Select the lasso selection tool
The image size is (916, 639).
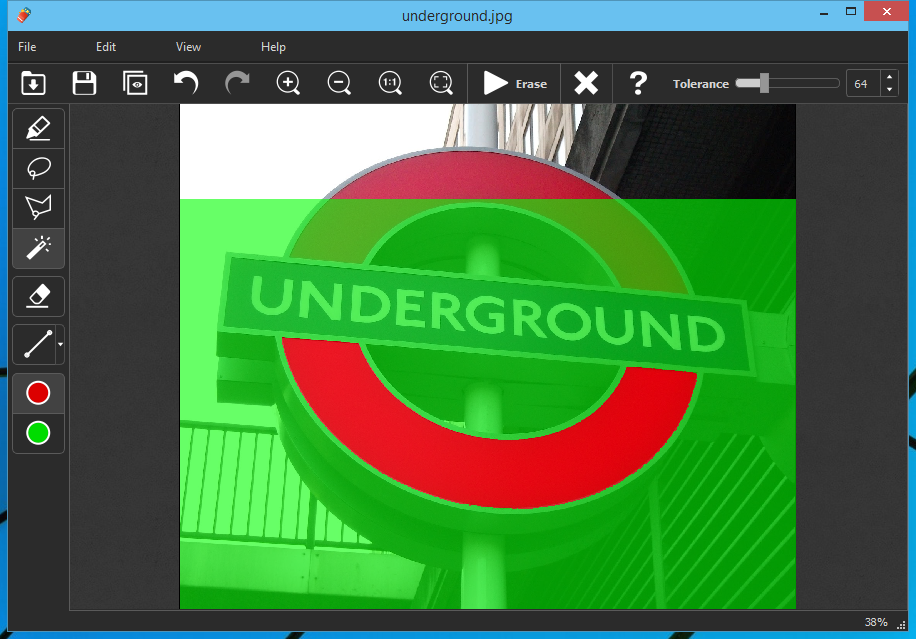pos(38,168)
